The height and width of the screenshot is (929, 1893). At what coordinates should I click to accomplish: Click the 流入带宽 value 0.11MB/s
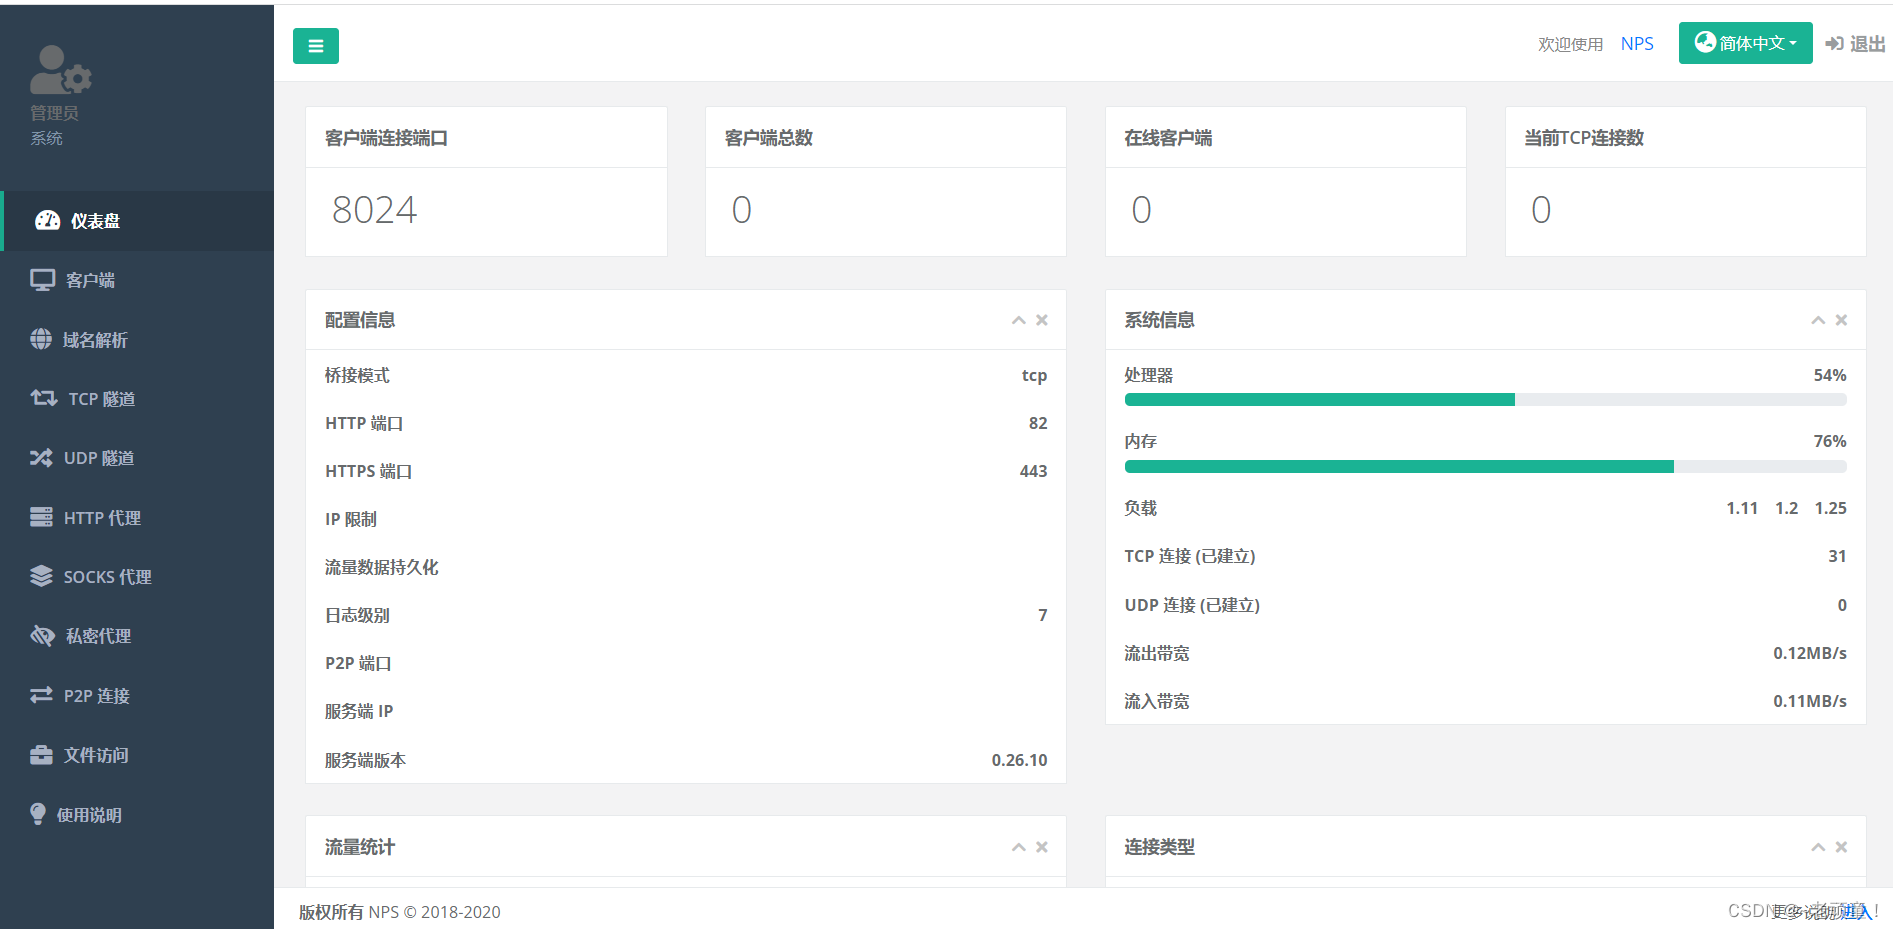[1810, 702]
